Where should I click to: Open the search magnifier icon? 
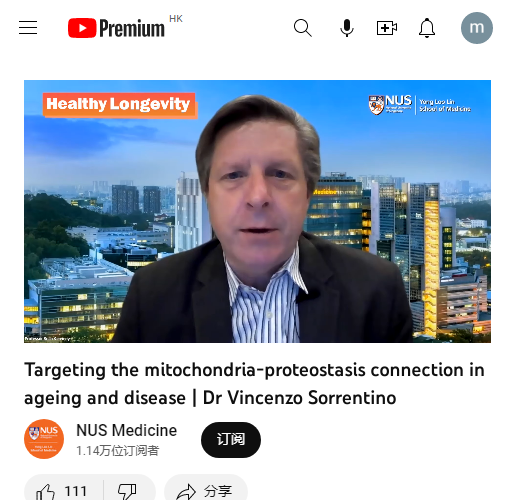[x=303, y=28]
